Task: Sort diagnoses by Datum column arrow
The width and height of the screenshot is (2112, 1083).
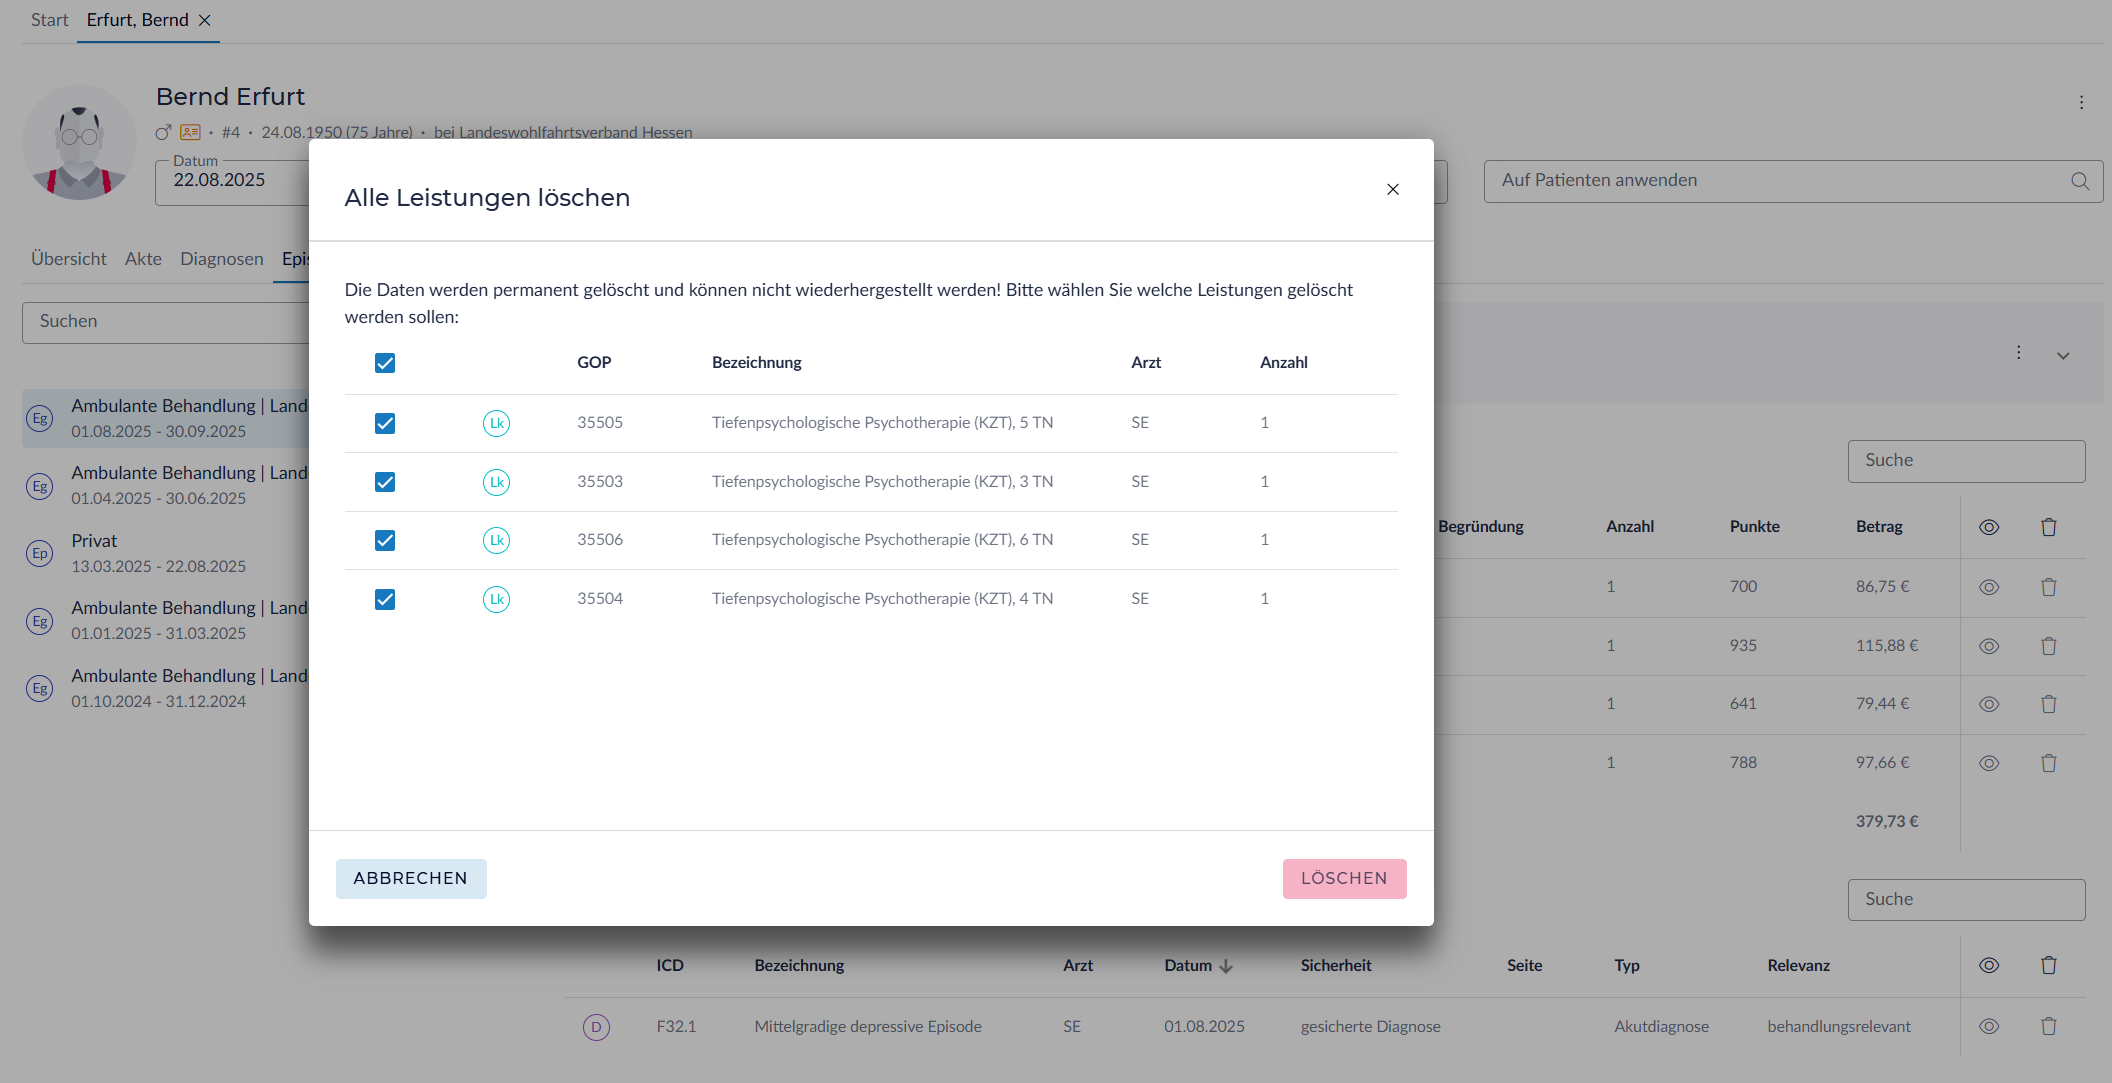Action: [1227, 966]
